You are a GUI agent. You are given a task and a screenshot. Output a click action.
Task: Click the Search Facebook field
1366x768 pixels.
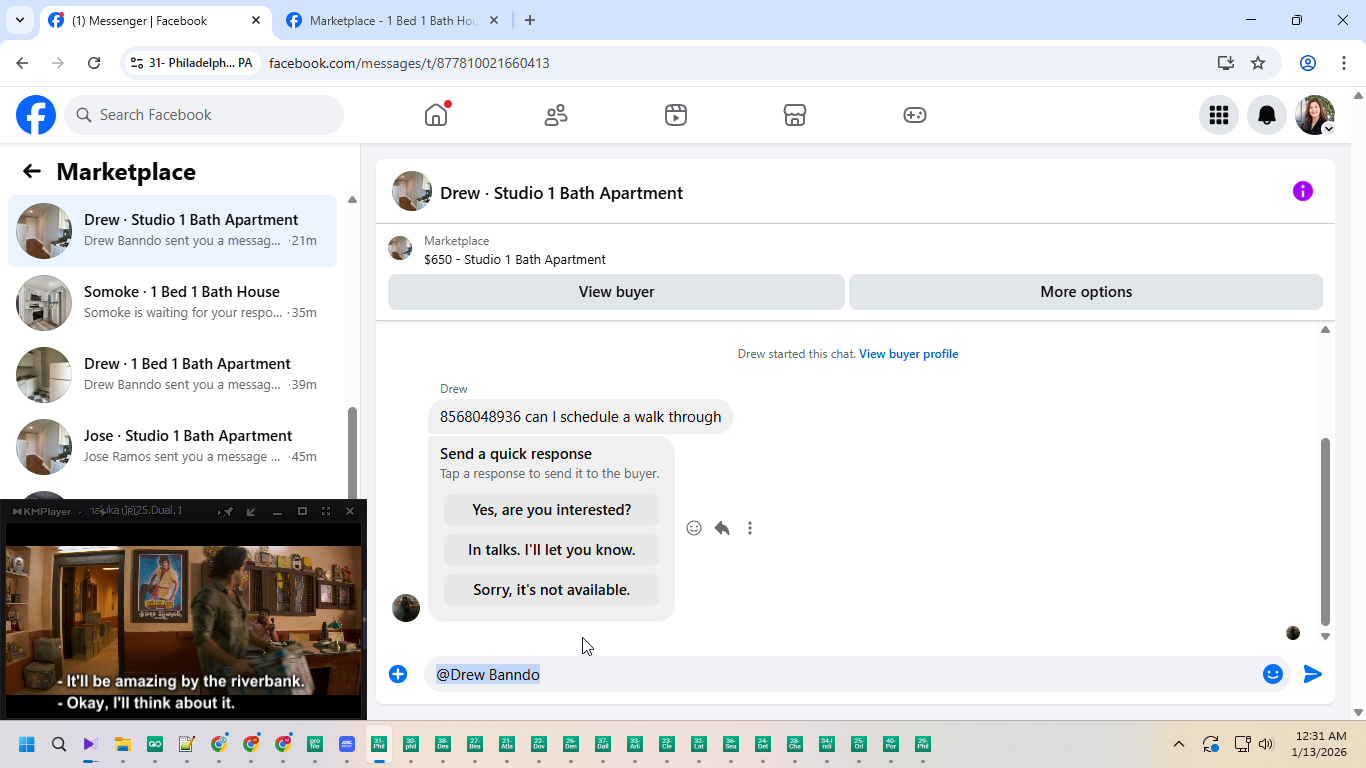pyautogui.click(x=204, y=115)
